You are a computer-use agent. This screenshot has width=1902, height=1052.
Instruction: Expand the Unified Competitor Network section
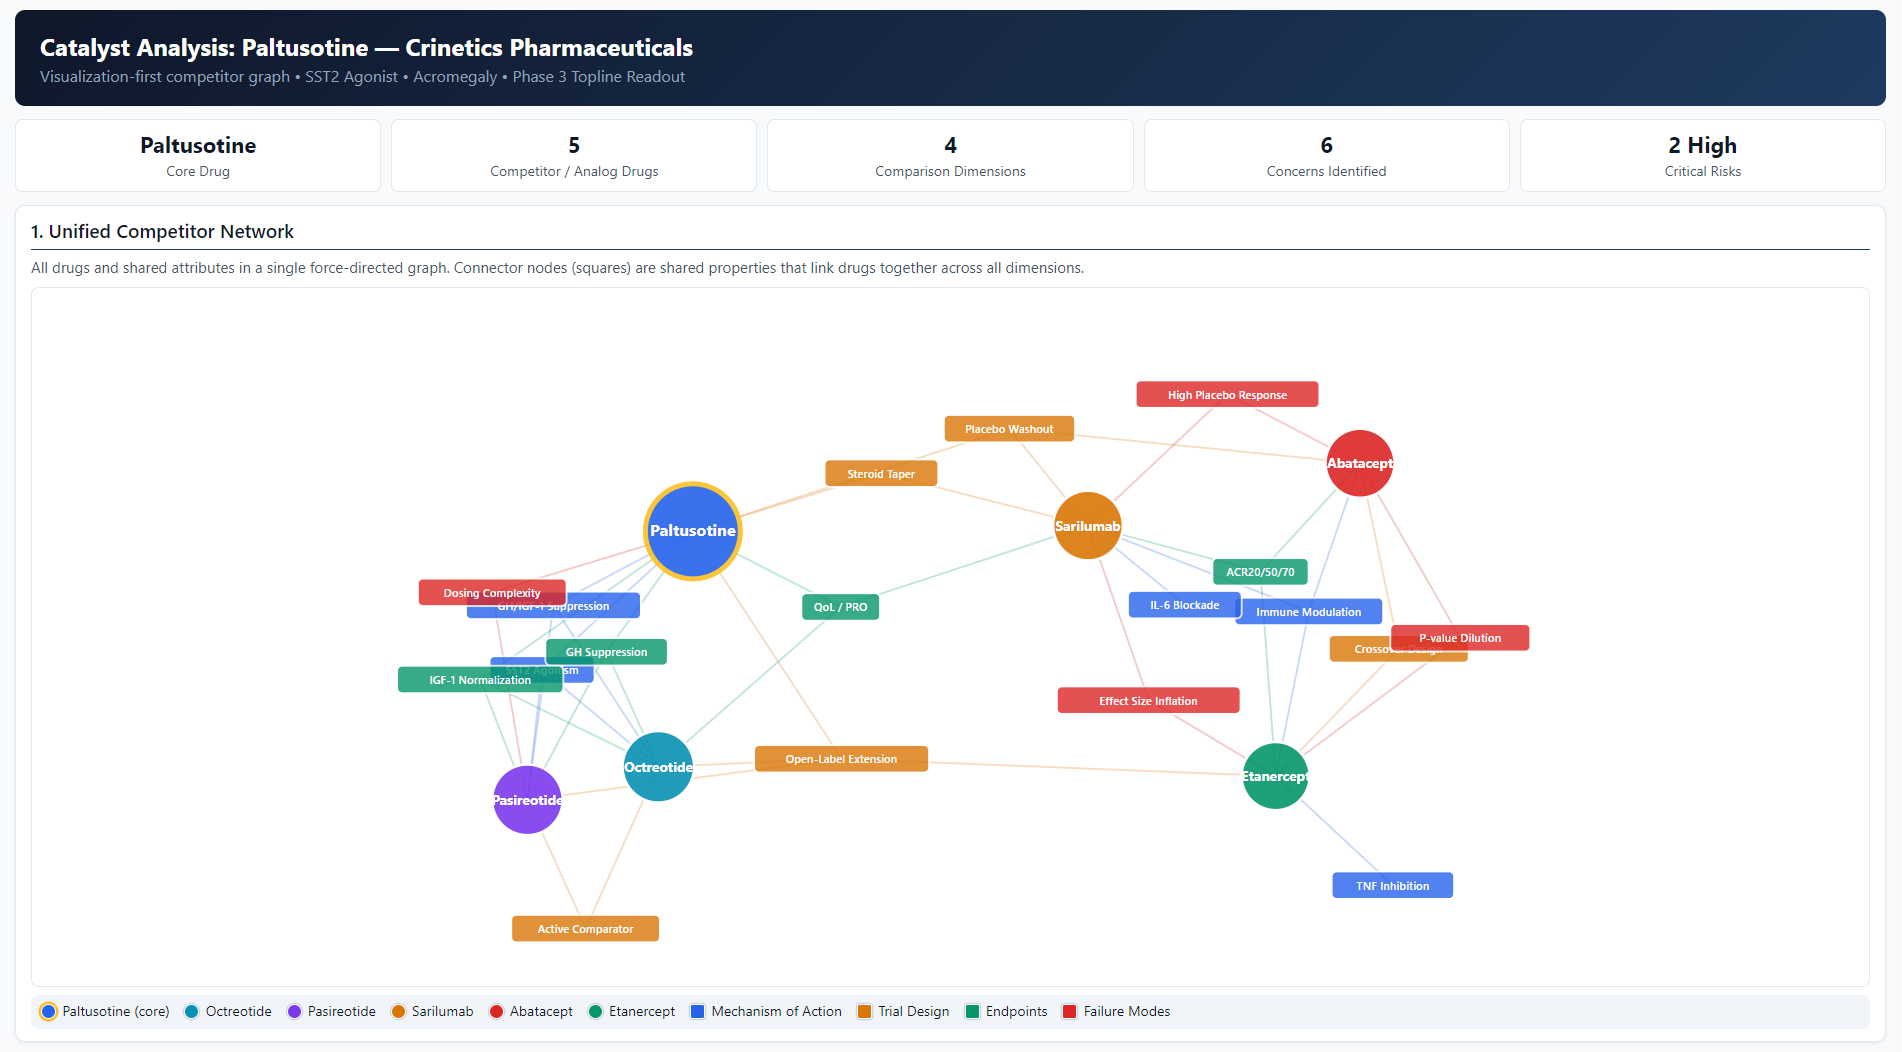click(162, 231)
